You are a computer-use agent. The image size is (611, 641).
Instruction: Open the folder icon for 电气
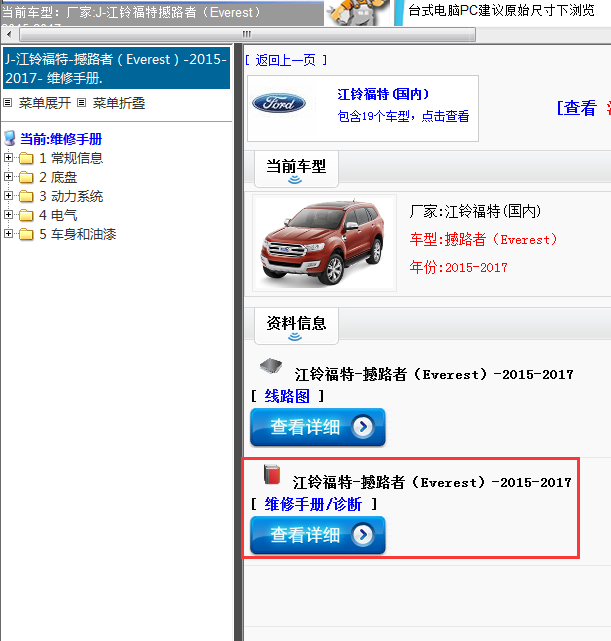pyautogui.click(x=26, y=215)
